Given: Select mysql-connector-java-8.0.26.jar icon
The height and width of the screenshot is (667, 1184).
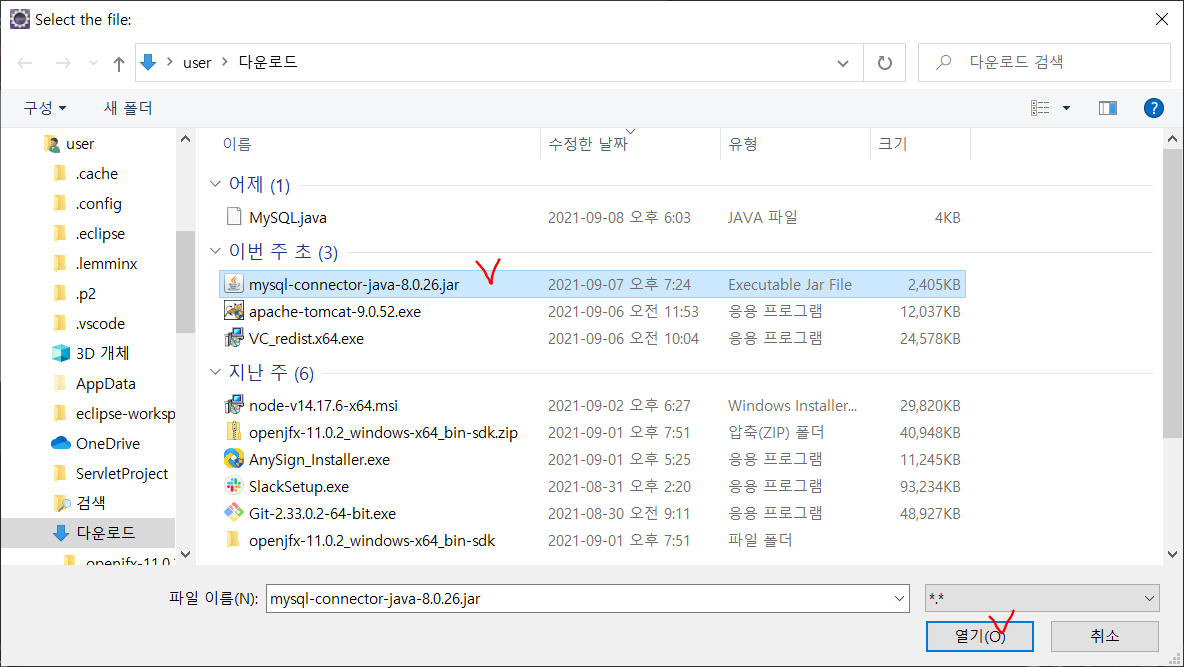Looking at the screenshot, I should 234,284.
